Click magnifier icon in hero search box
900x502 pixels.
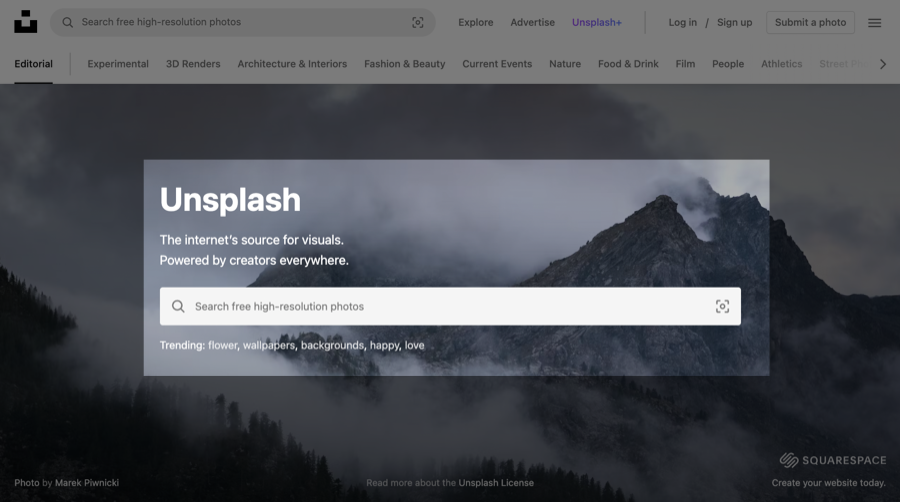[x=179, y=306]
